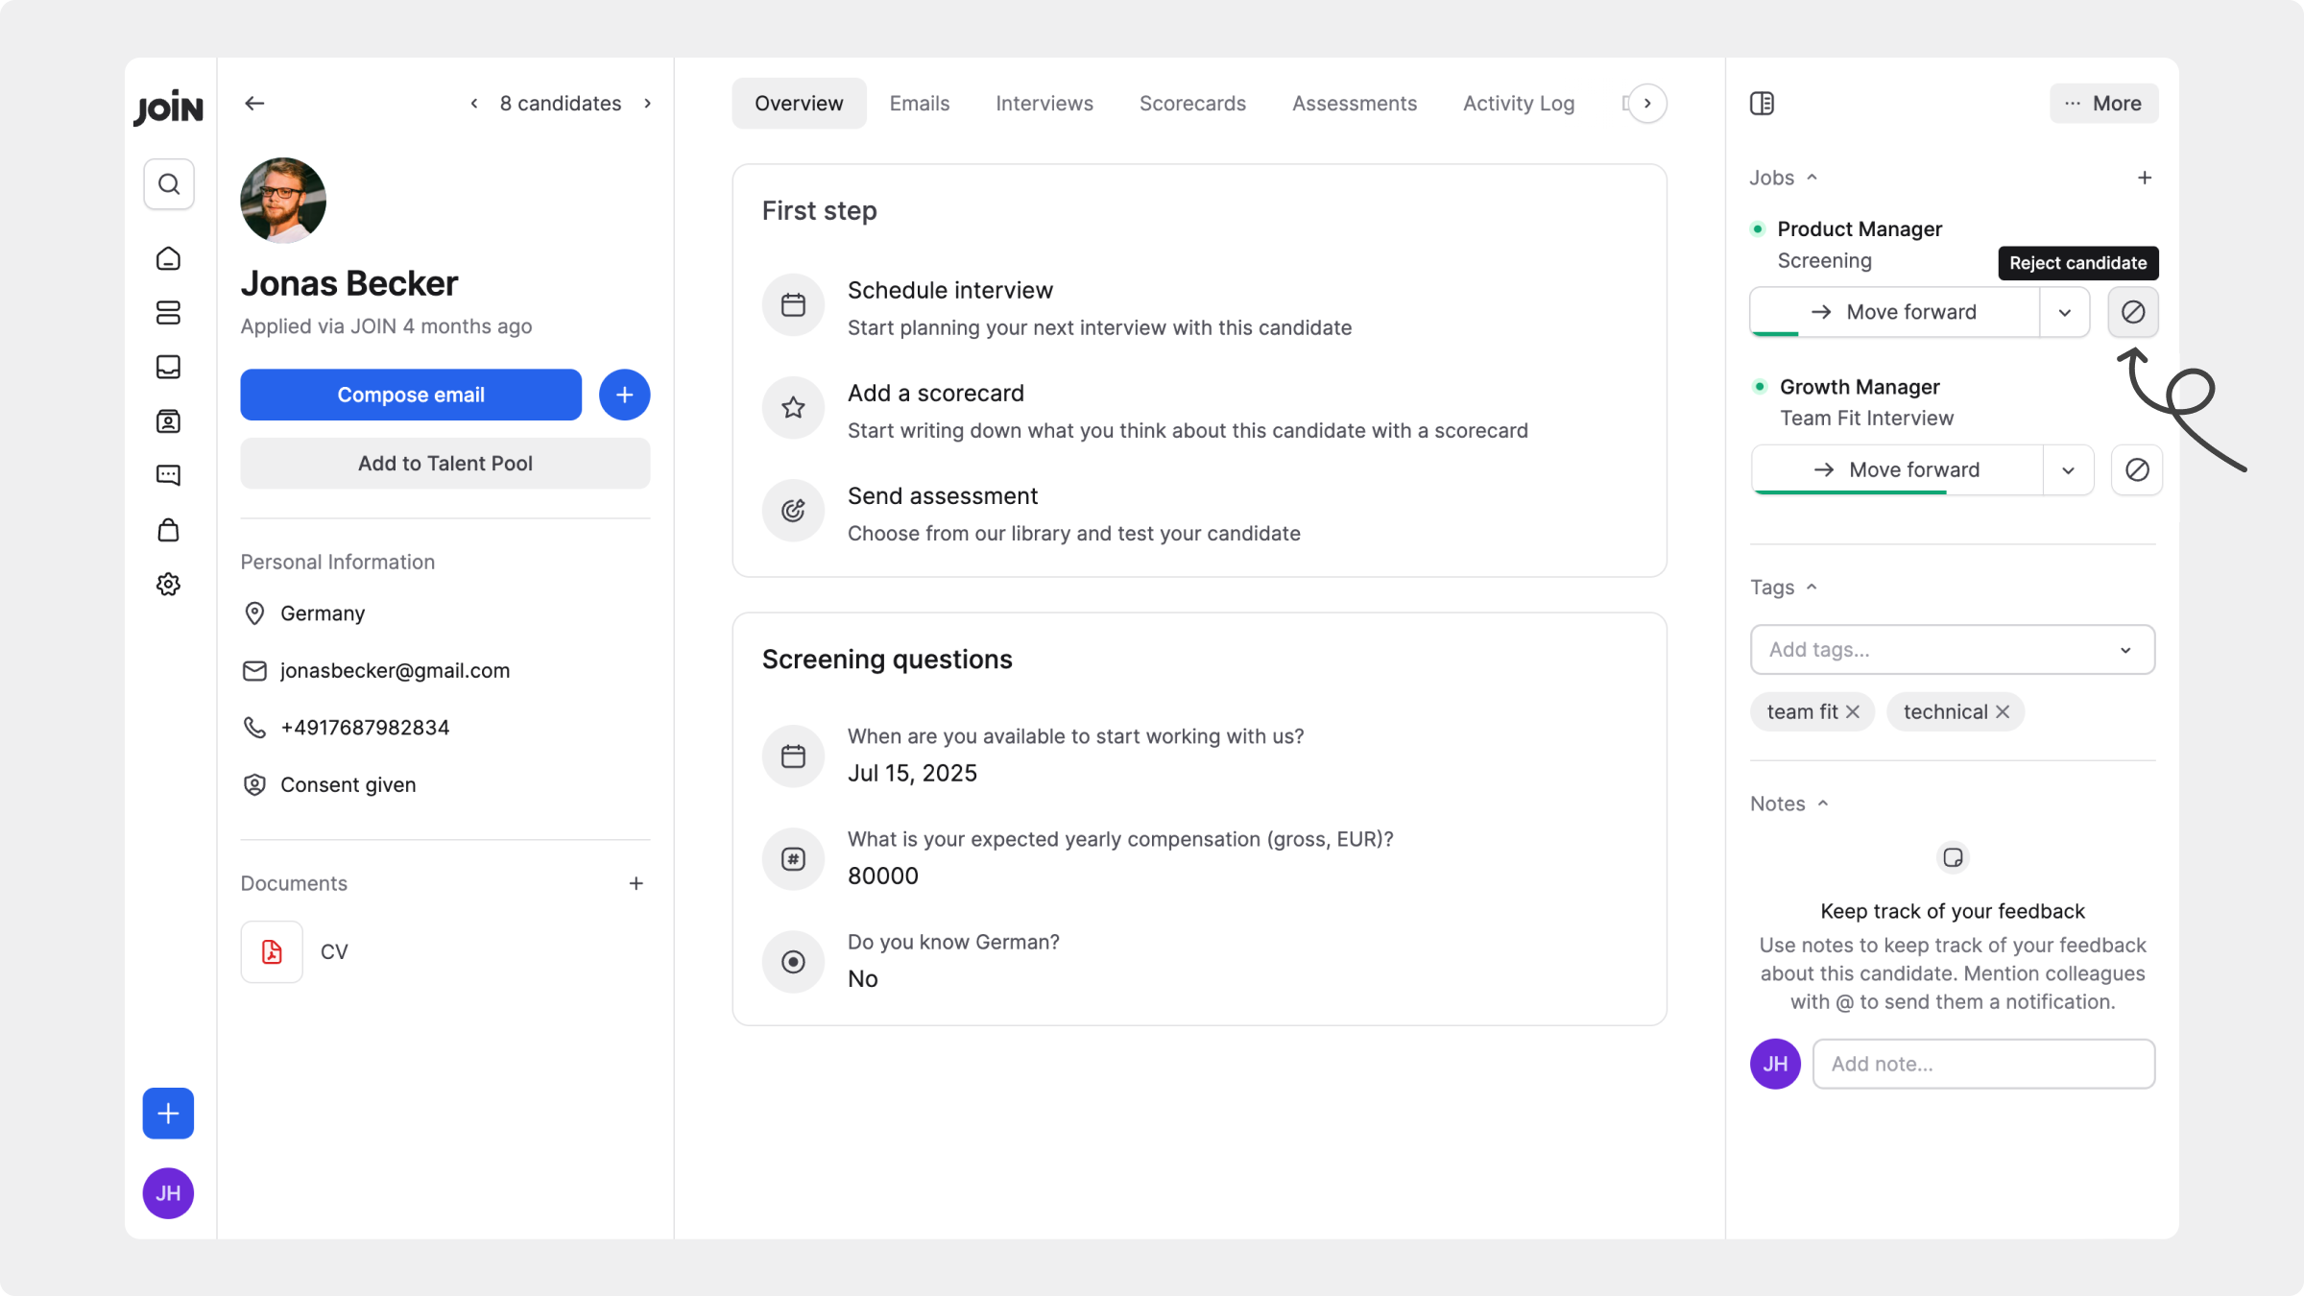This screenshot has width=2304, height=1296.
Task: Open settings gear in sidebar
Action: [168, 584]
